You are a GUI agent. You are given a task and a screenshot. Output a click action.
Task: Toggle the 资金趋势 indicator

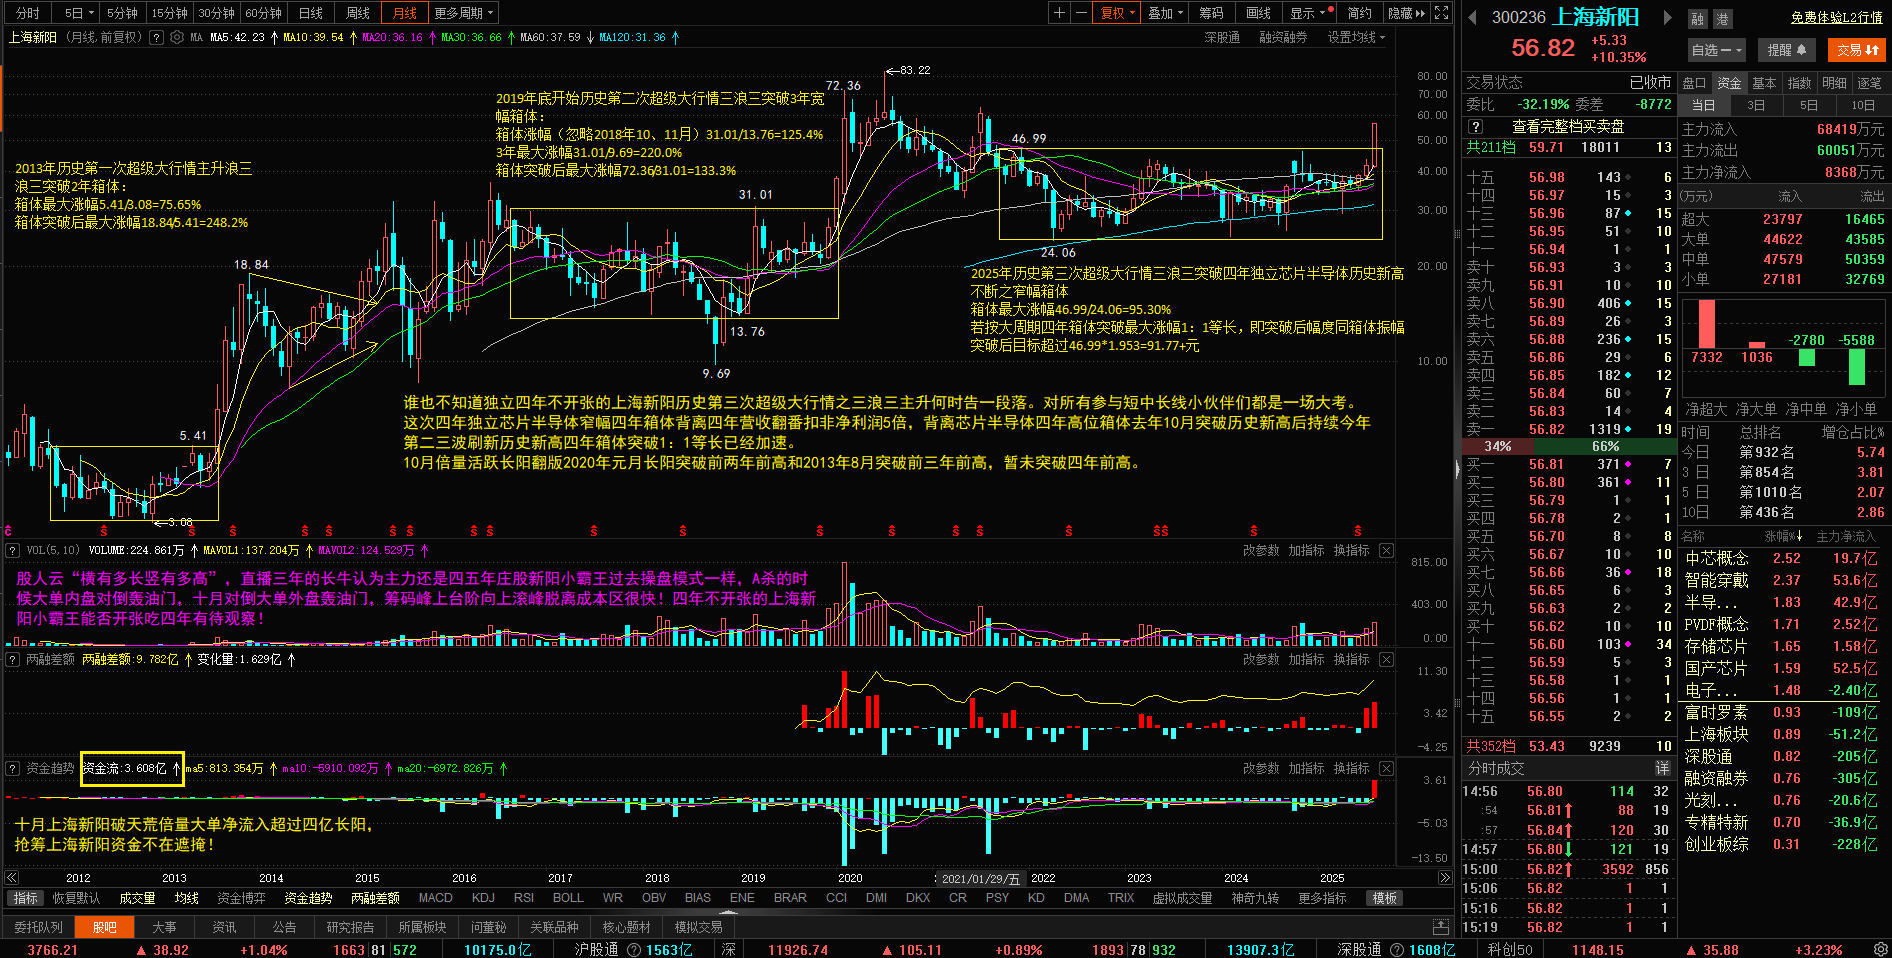pos(308,898)
